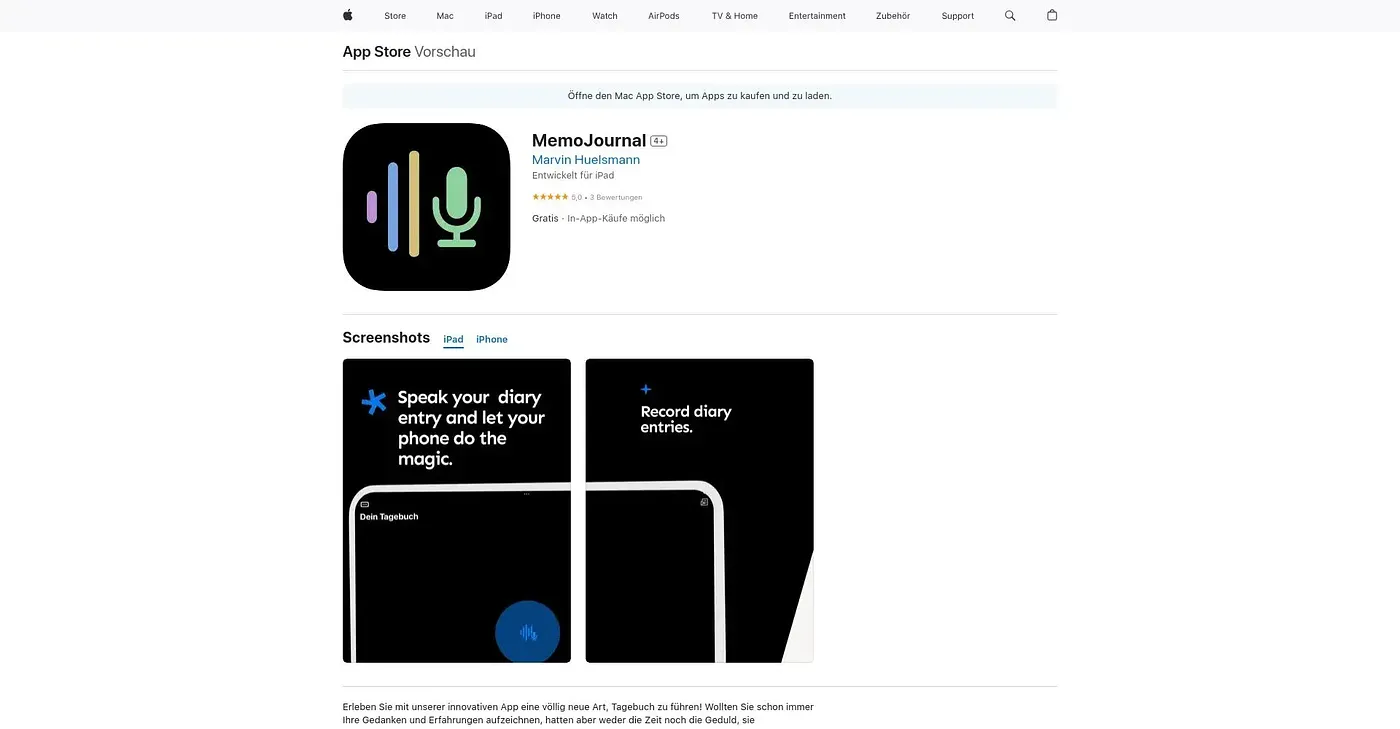The image size is (1400, 729).
Task: Open the Support menu item
Action: click(x=958, y=16)
